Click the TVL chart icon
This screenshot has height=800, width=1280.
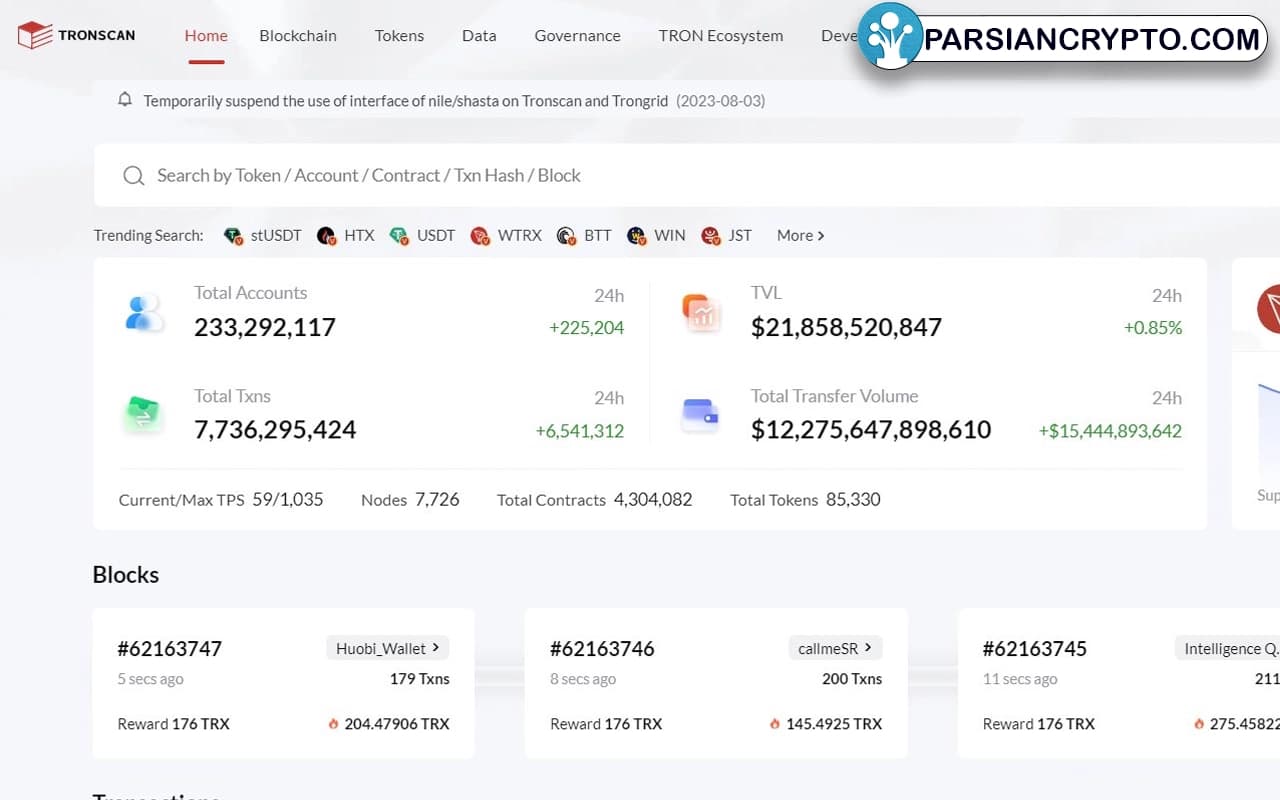pos(701,313)
